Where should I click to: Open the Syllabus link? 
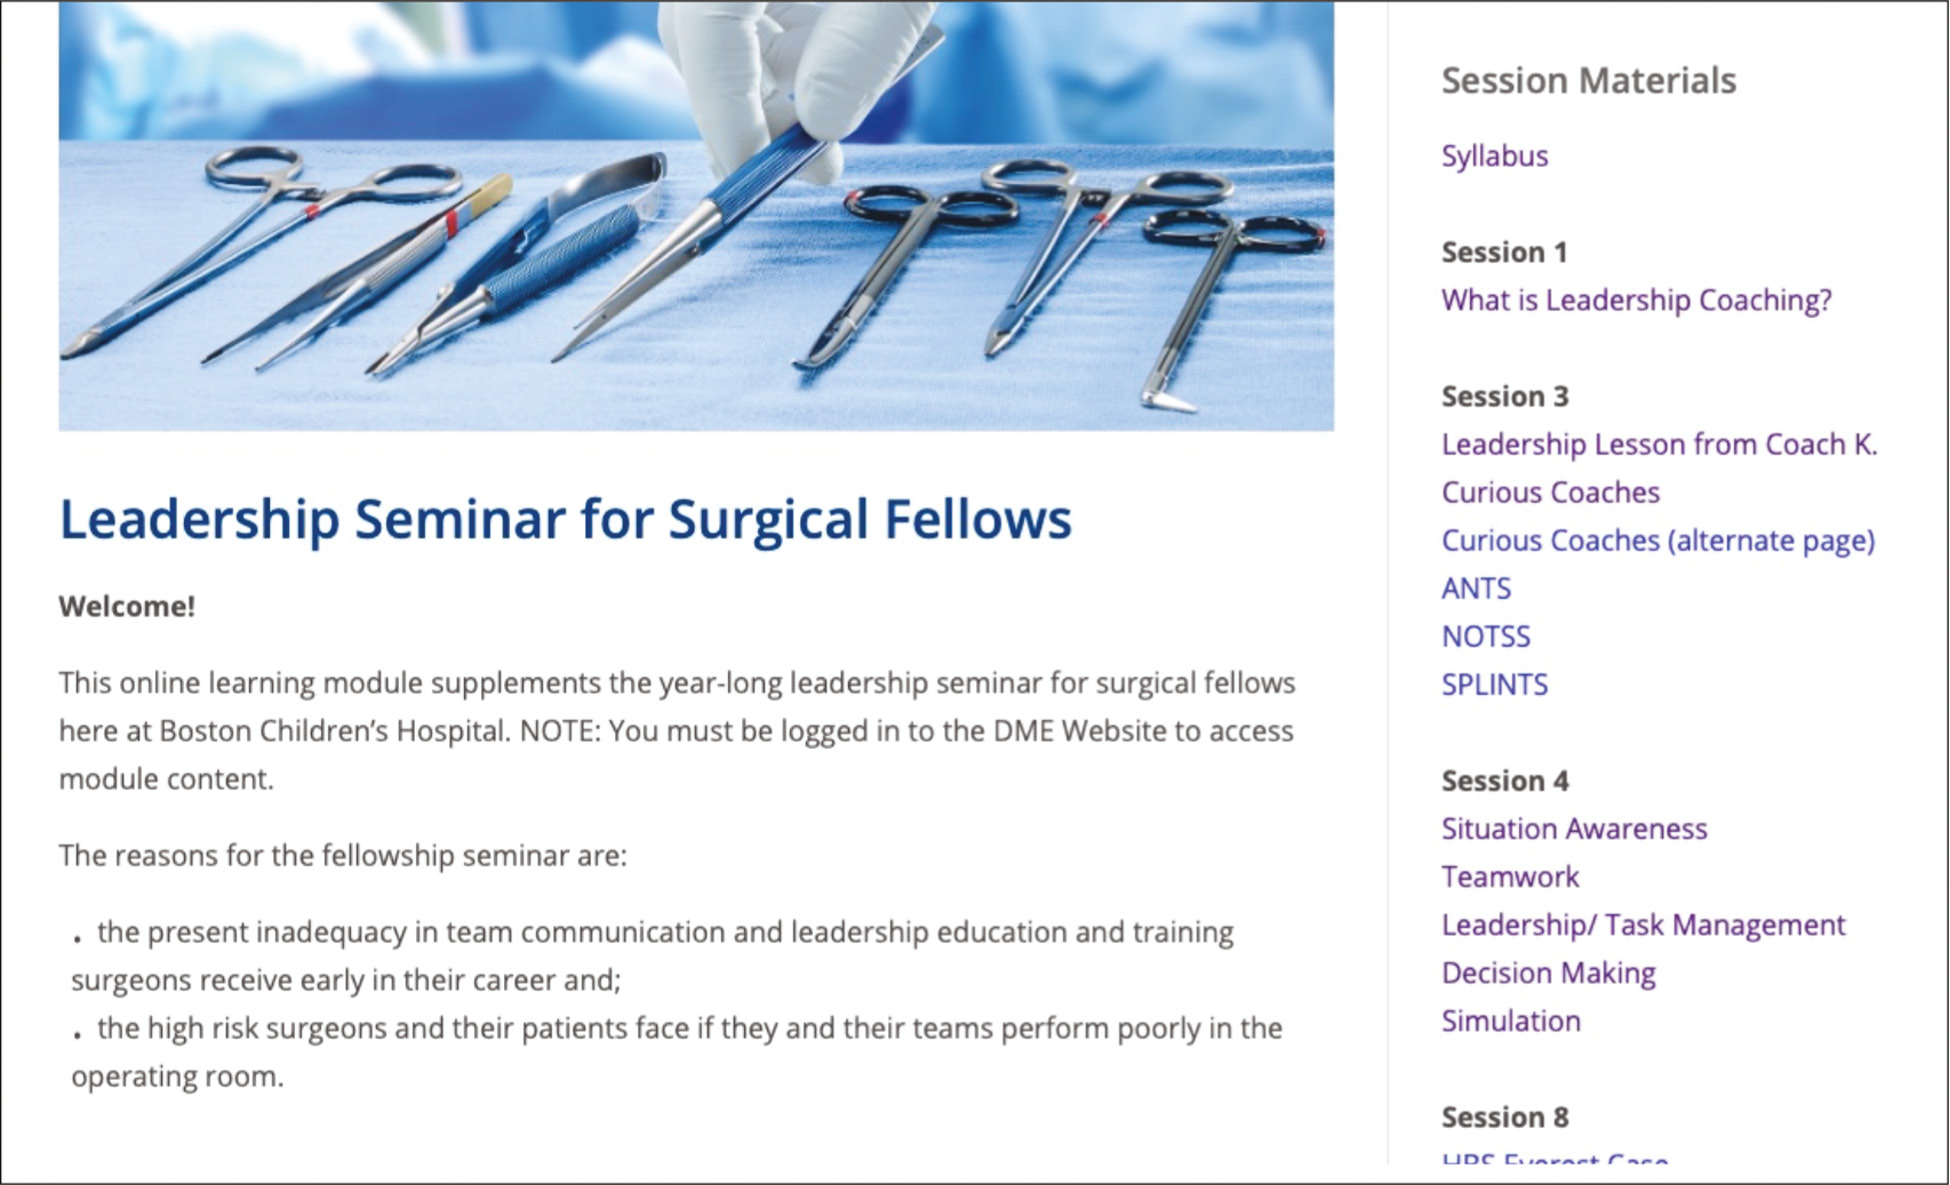point(1494,157)
